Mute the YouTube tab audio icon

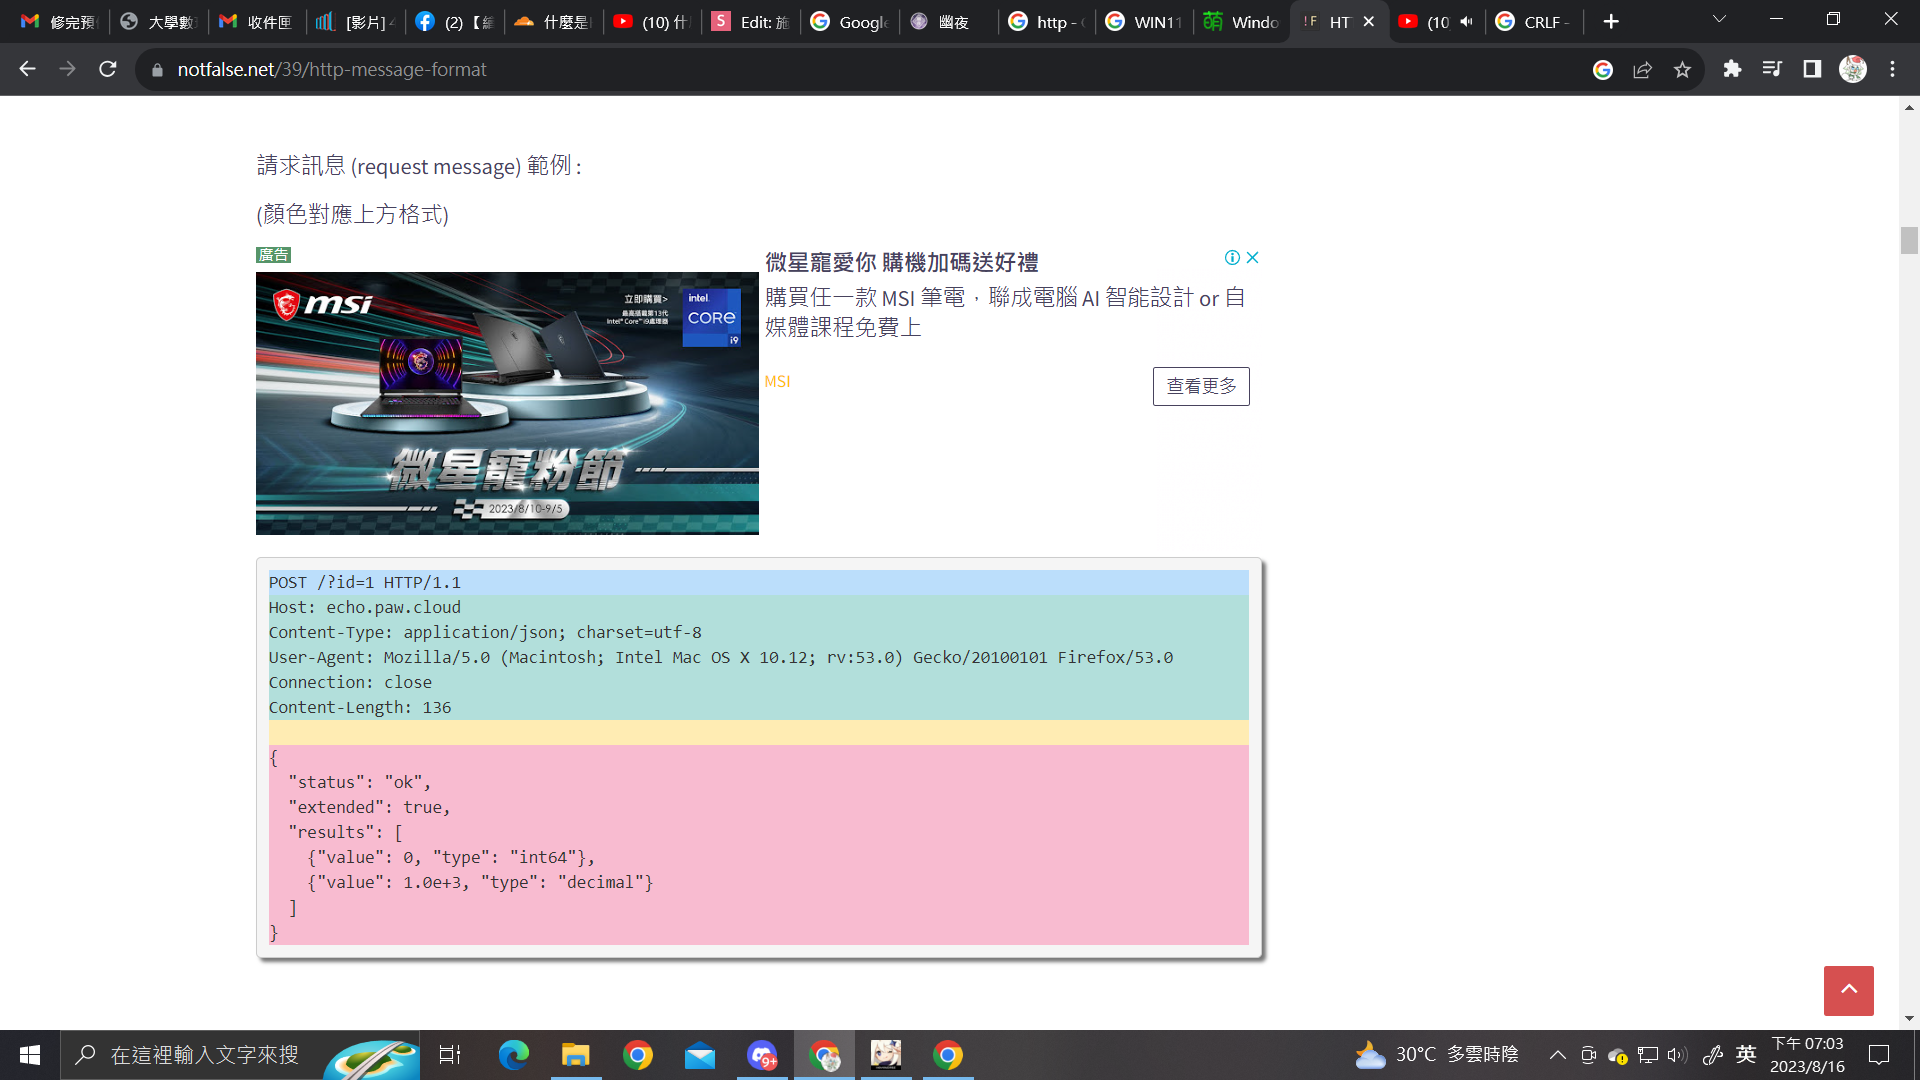pyautogui.click(x=1466, y=21)
